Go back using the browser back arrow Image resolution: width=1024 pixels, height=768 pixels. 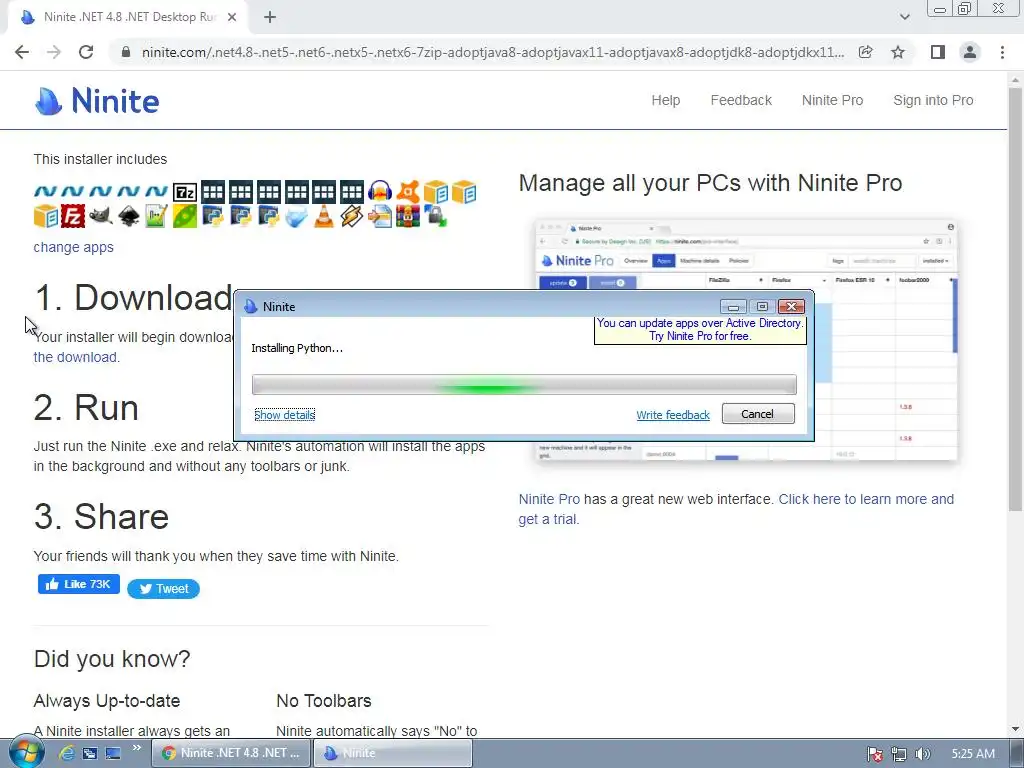coord(22,52)
